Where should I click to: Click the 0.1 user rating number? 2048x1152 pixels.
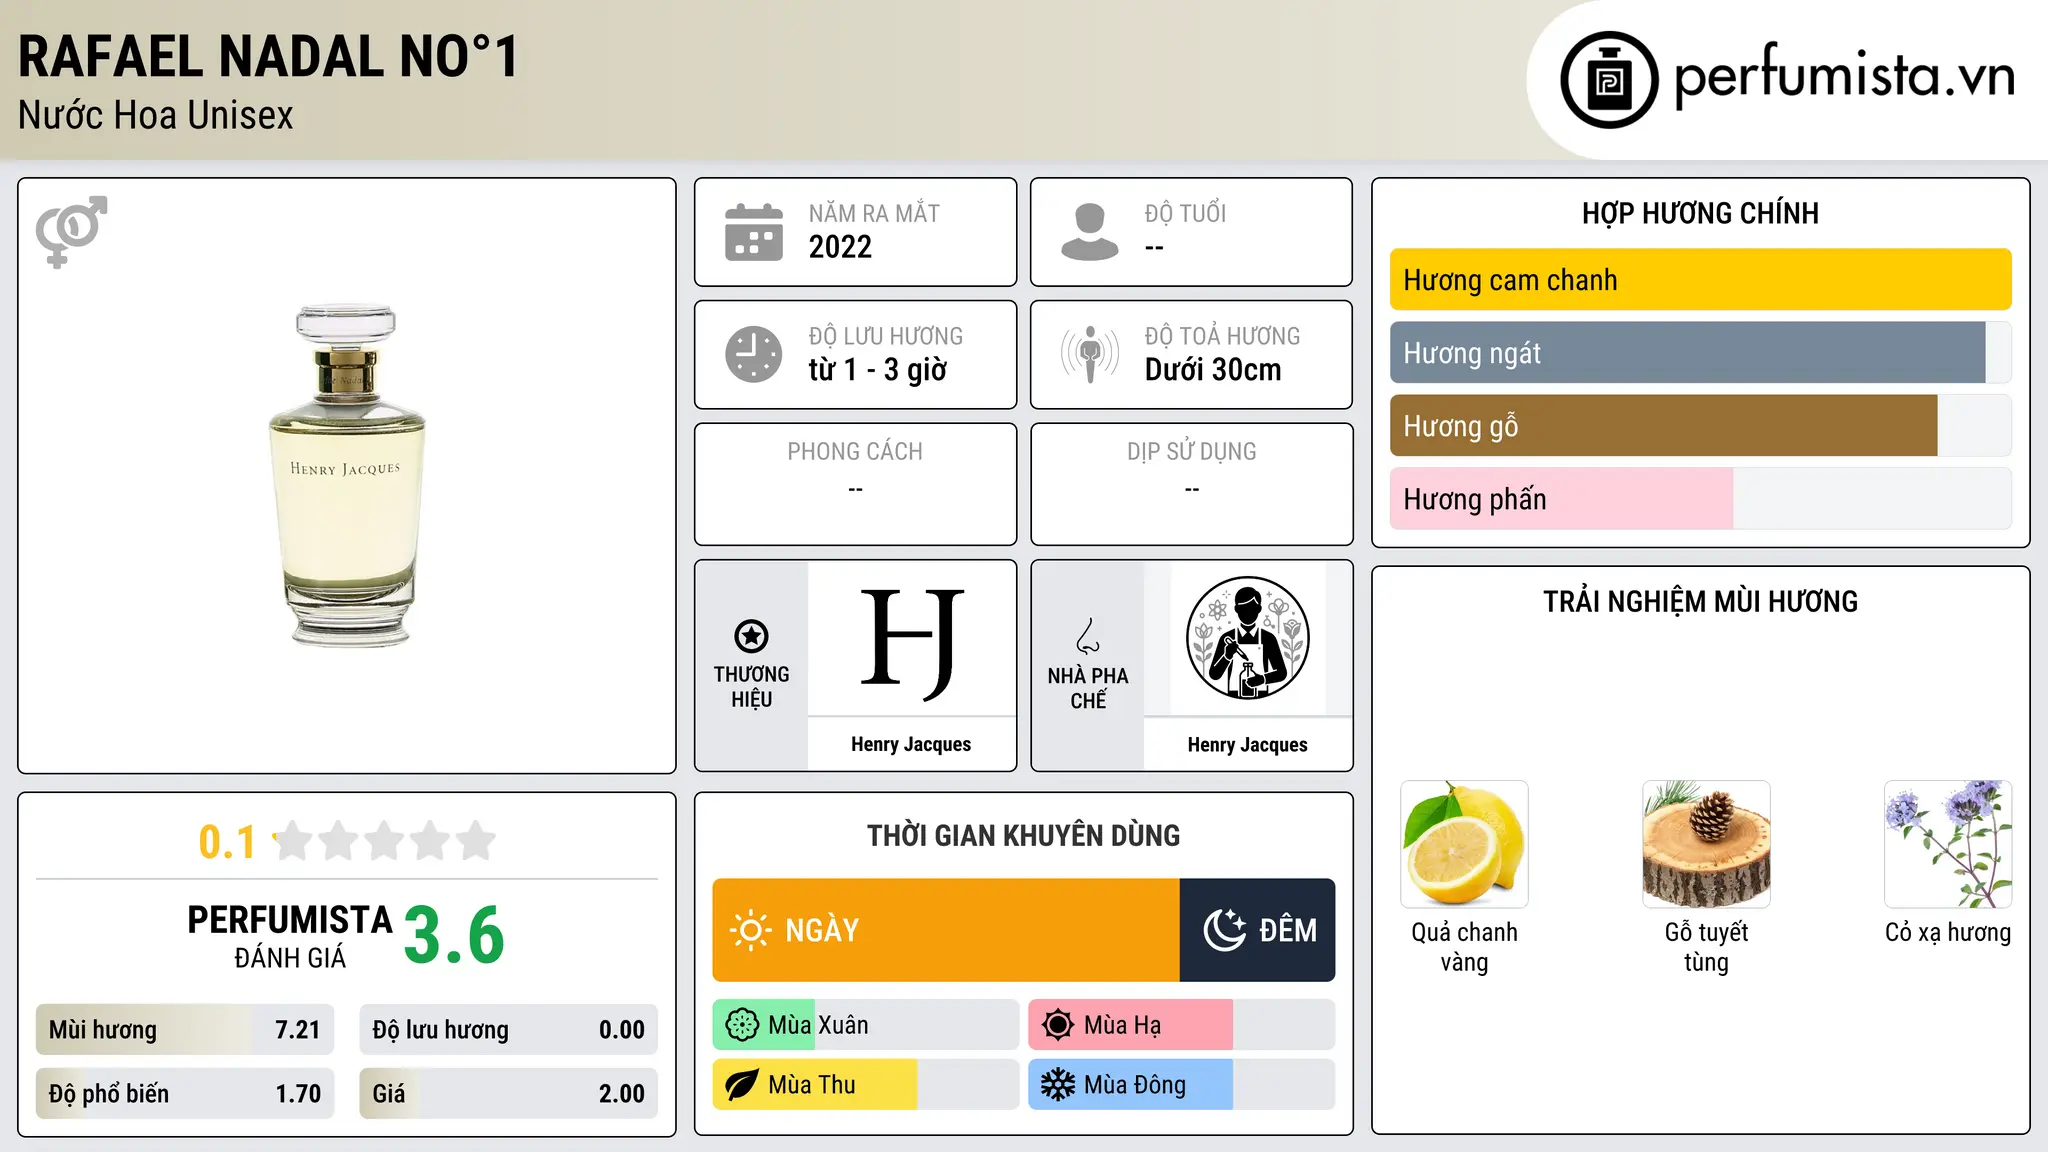click(227, 842)
